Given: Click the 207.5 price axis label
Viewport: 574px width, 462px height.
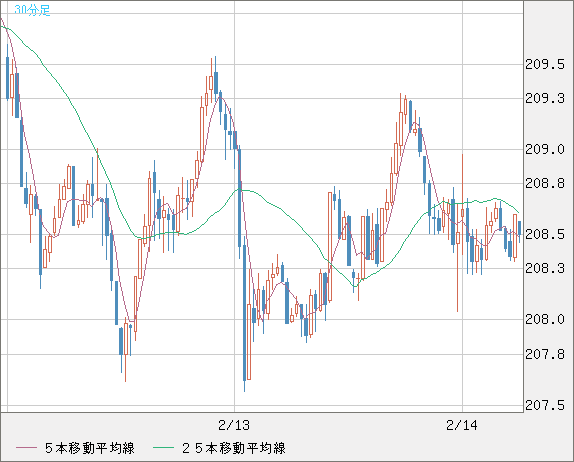Looking at the screenshot, I should coord(545,405).
